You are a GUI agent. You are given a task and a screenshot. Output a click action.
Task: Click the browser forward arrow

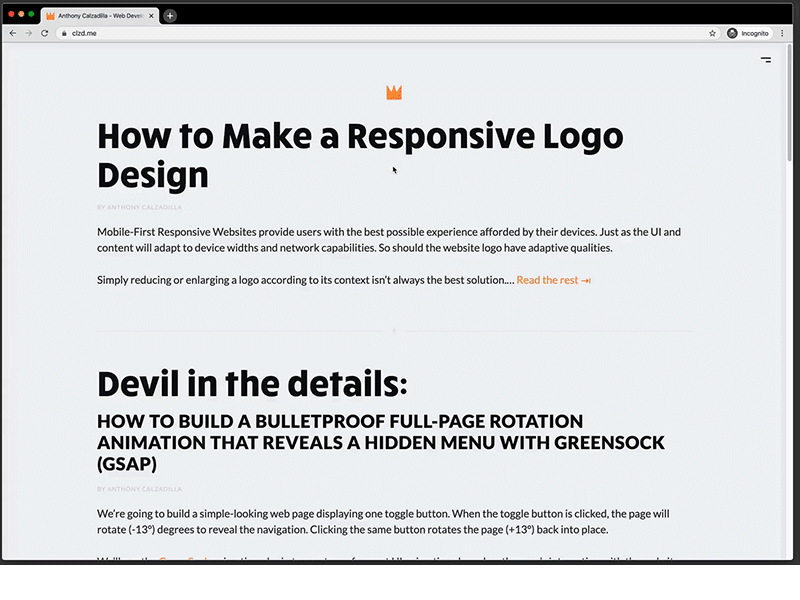pos(29,33)
